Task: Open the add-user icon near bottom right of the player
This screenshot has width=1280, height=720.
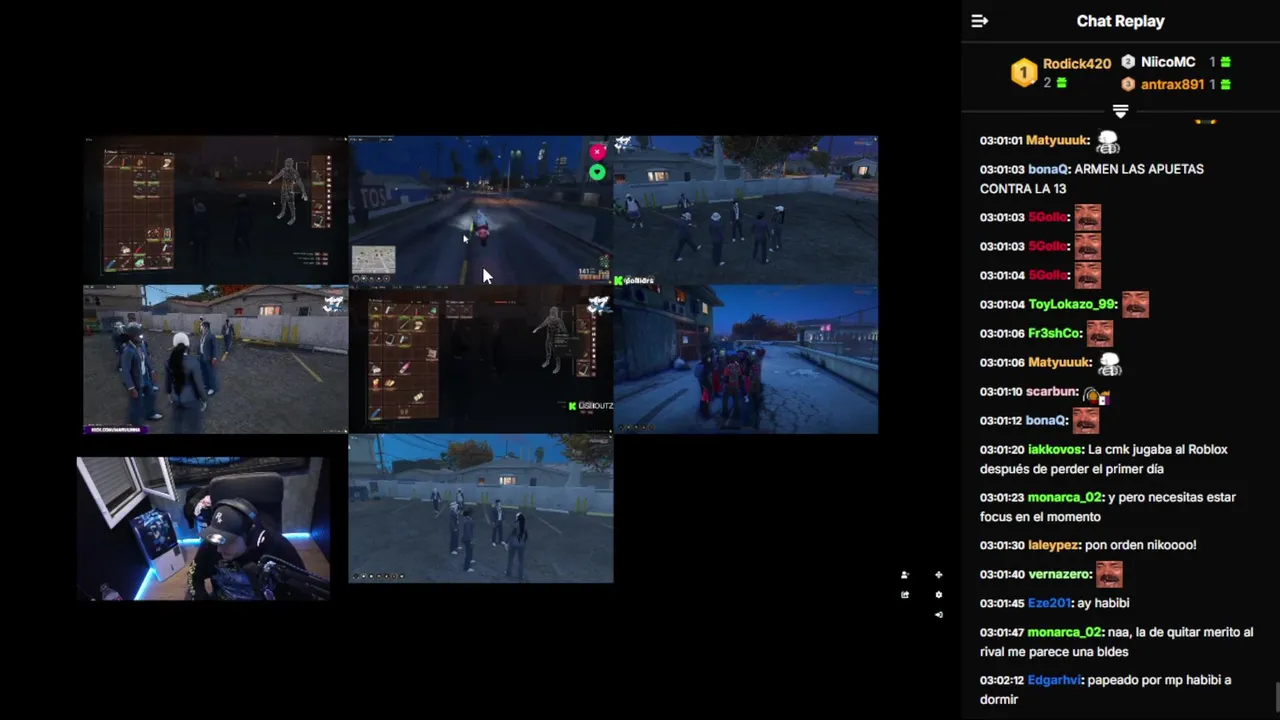Action: (905, 575)
